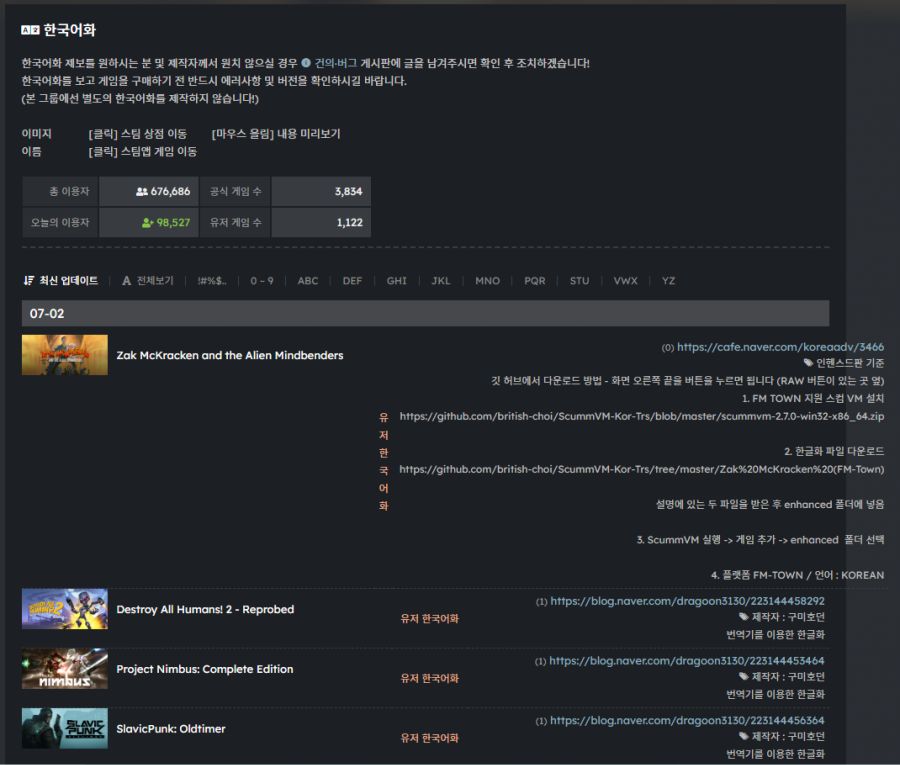This screenshot has width=900, height=765.
Task: Click the language icon beside 한국어화 heading
Action: coord(30,30)
